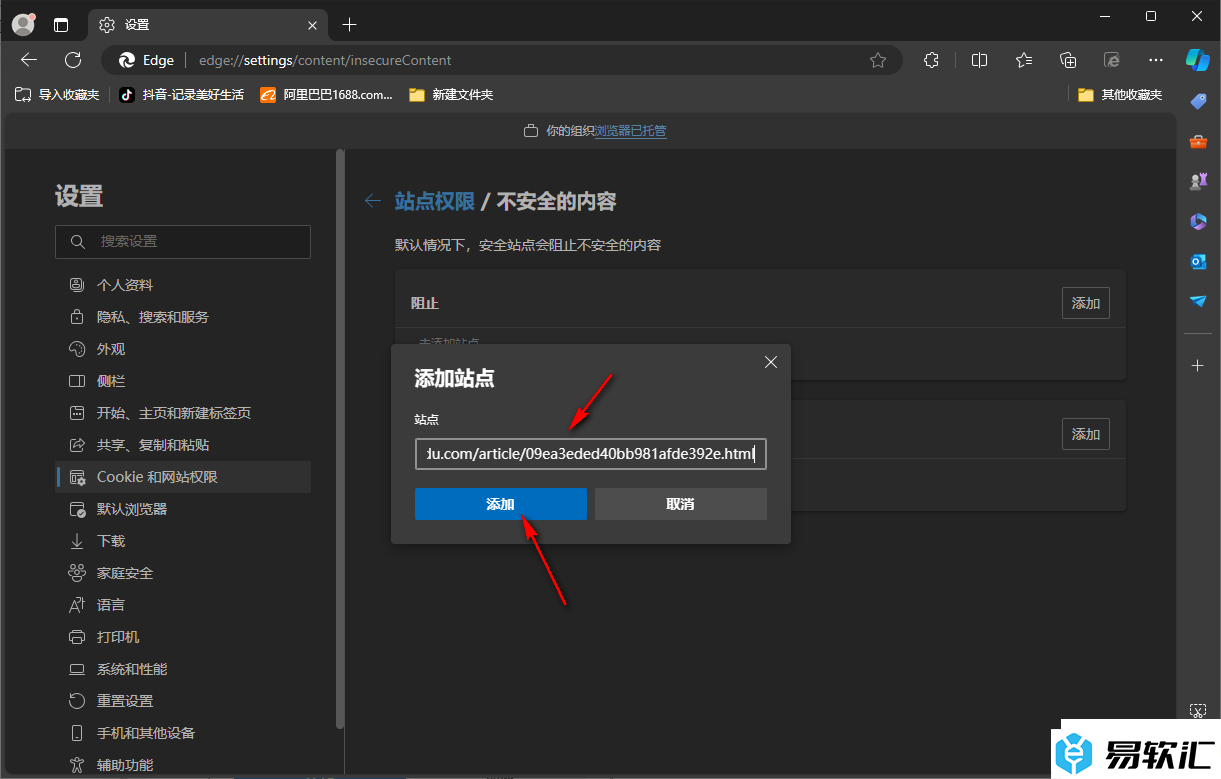Select Privacy, search and services in sidebar
The image size is (1221, 779).
point(152,317)
